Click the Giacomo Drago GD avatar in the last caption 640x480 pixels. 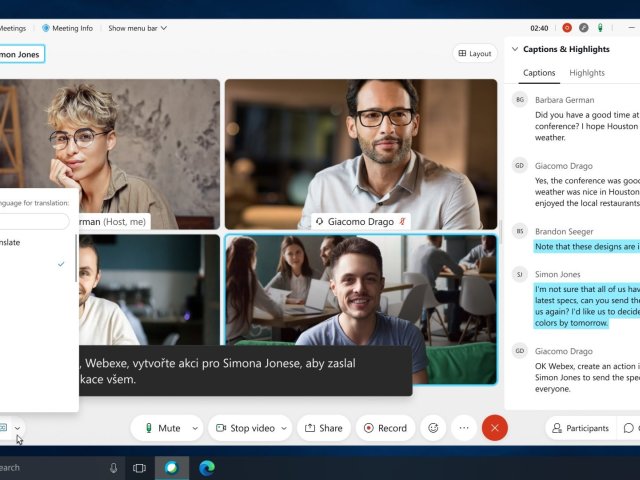[520, 351]
